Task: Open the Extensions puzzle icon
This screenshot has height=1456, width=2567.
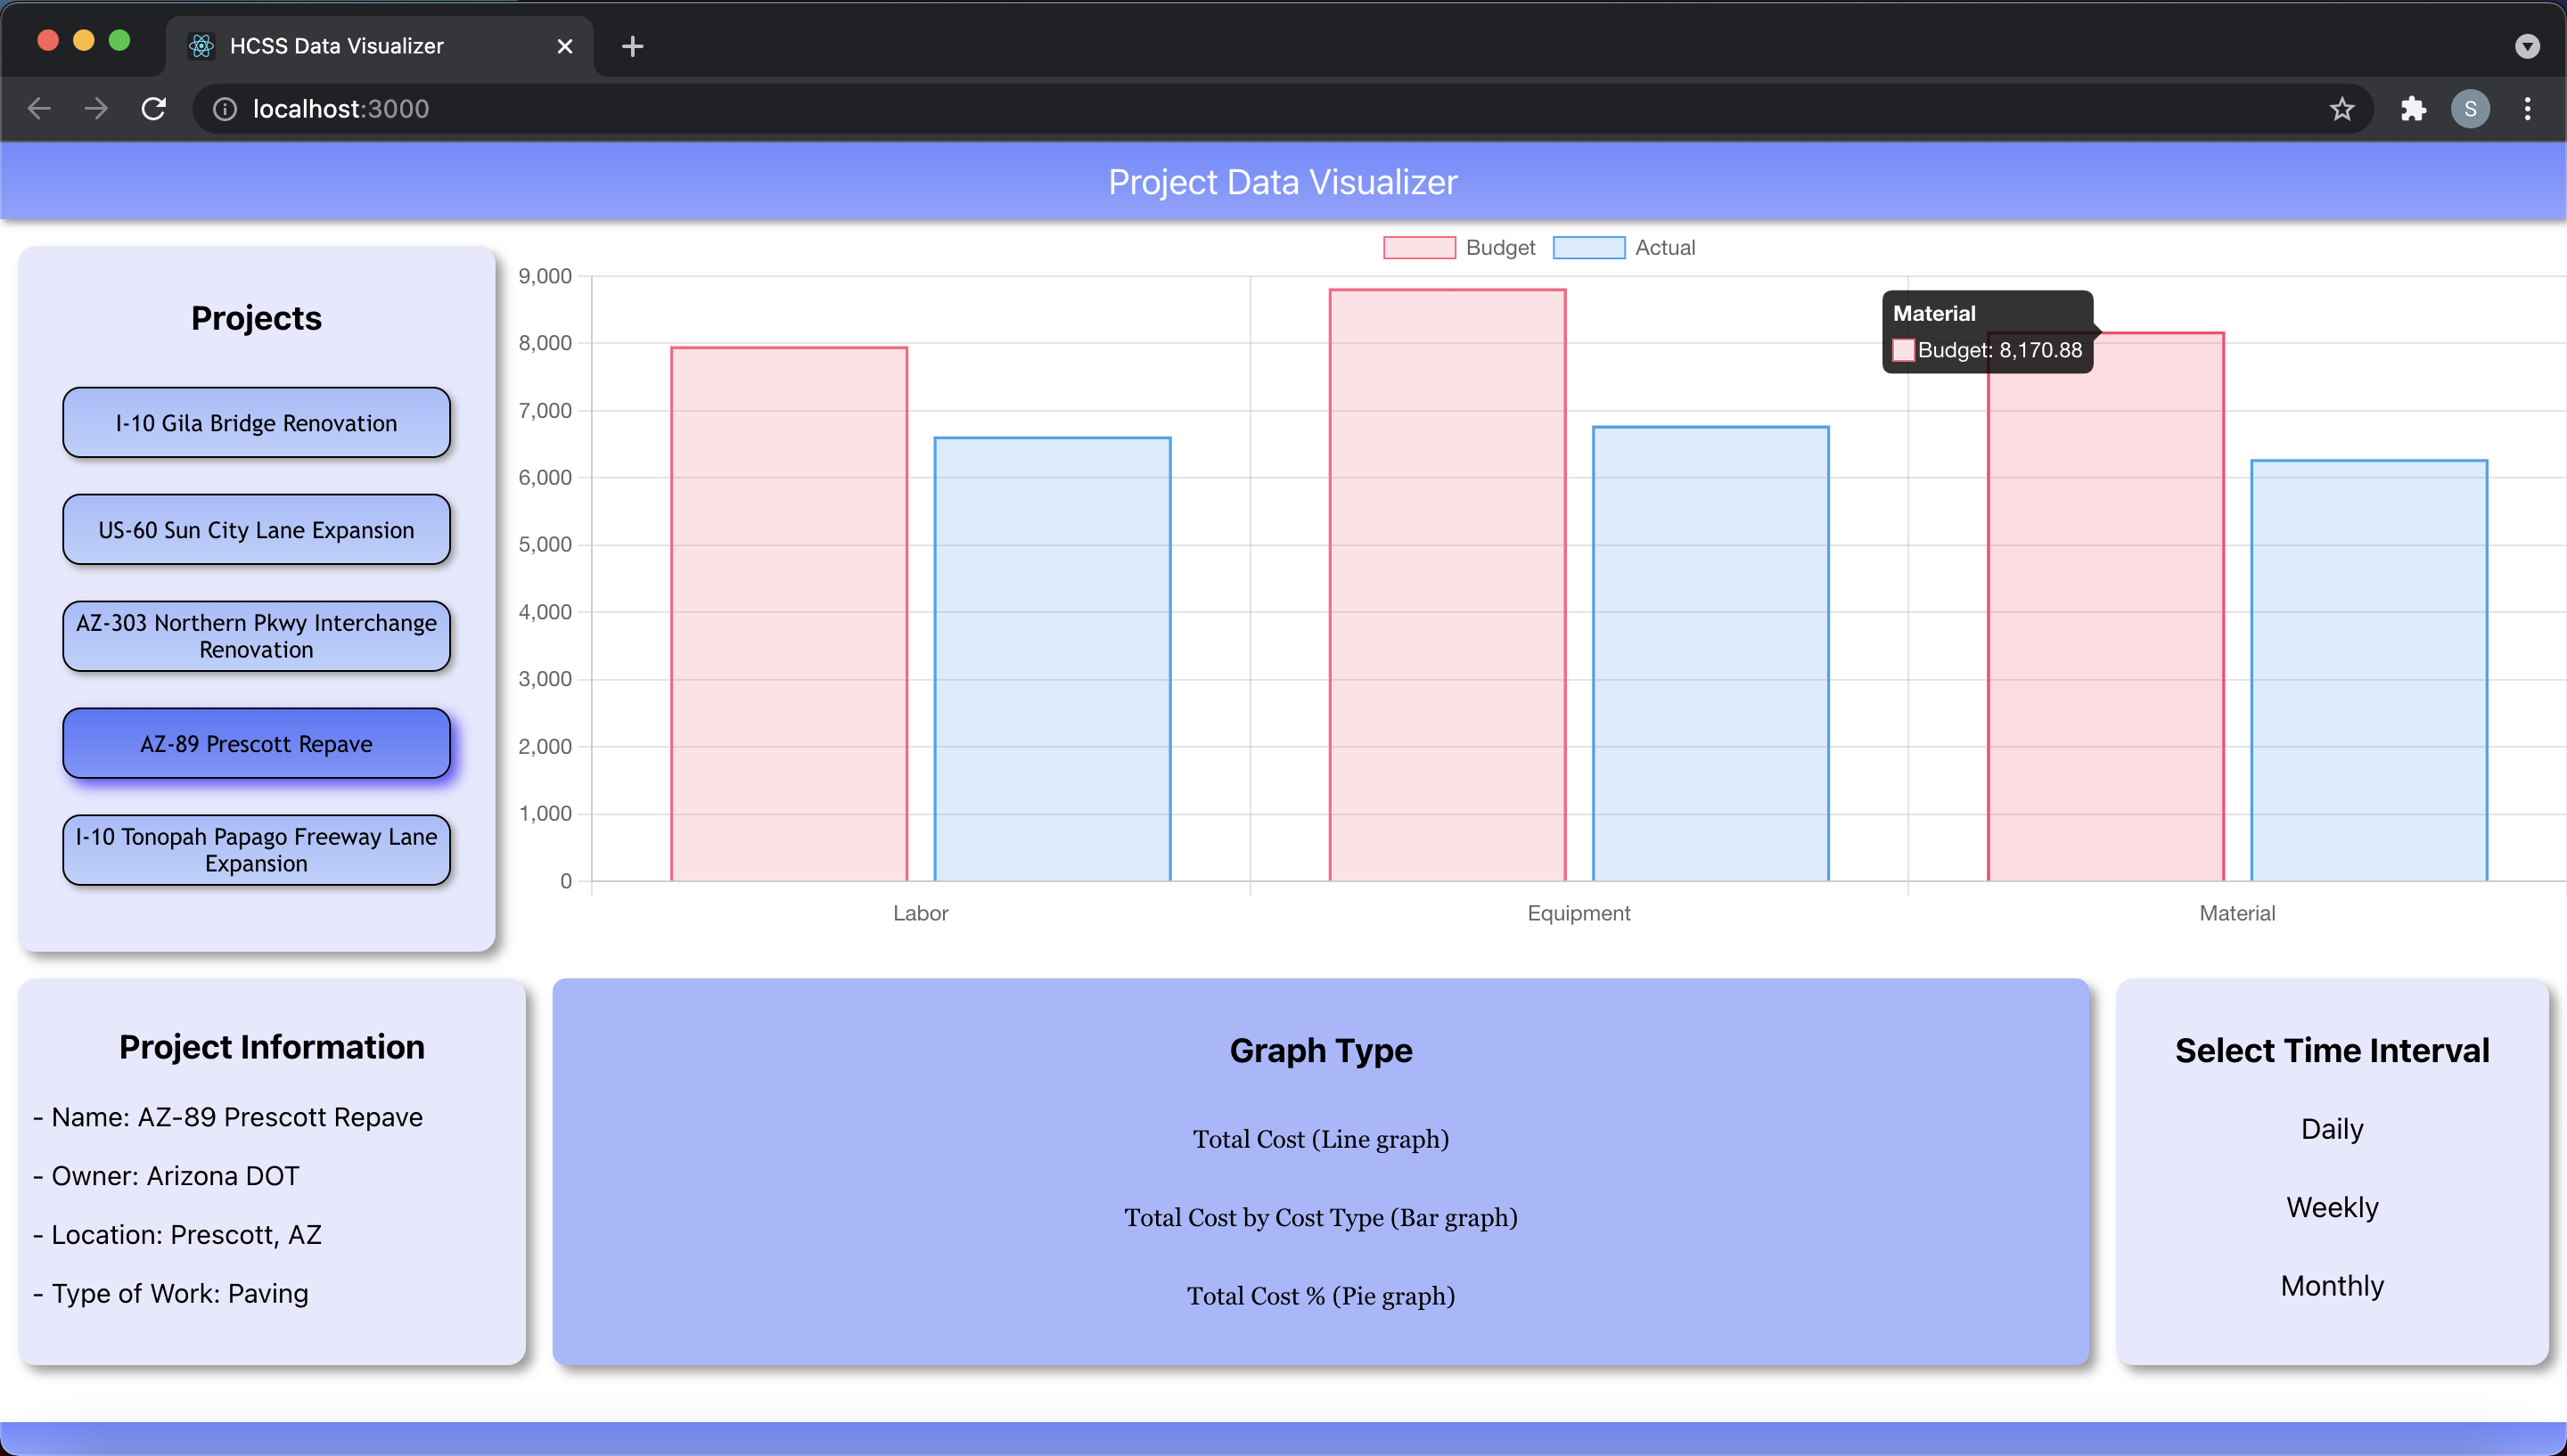Action: pos(2413,108)
